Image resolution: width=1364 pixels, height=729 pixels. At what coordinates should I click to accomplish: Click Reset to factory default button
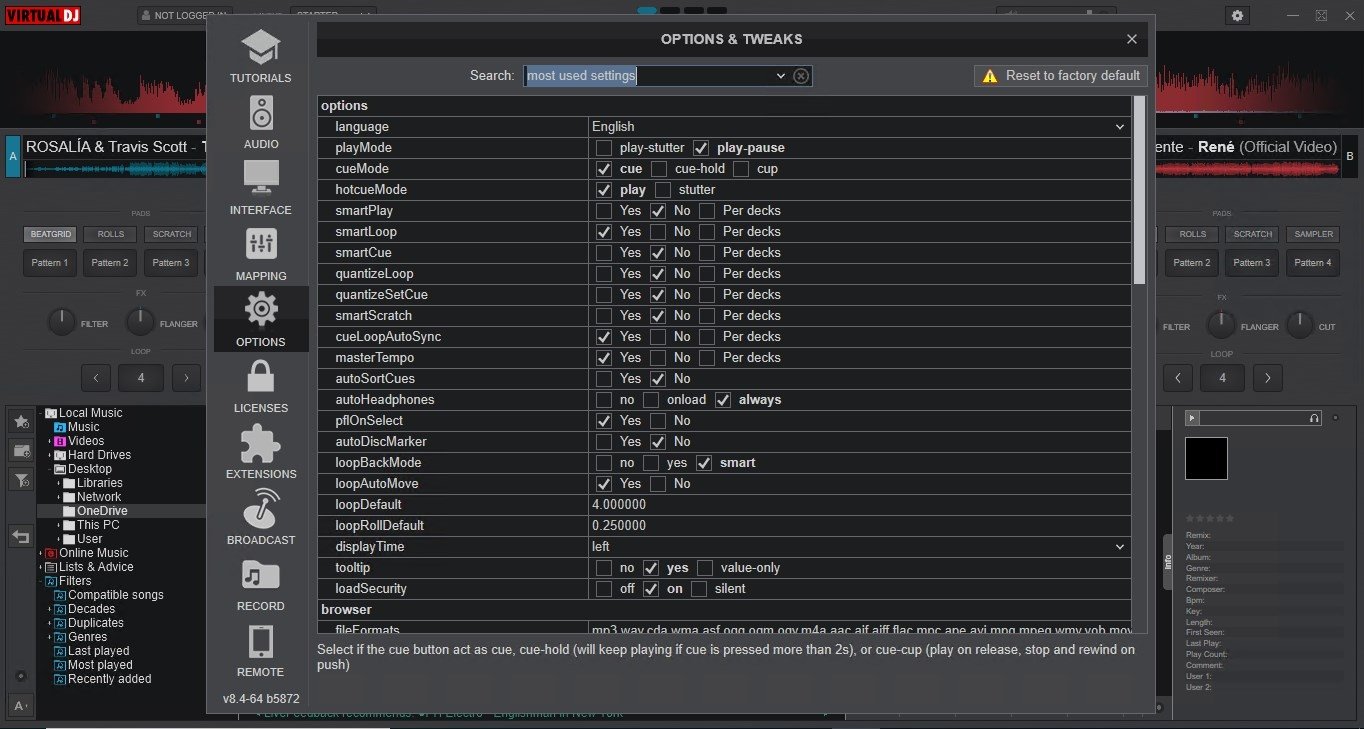point(1061,76)
